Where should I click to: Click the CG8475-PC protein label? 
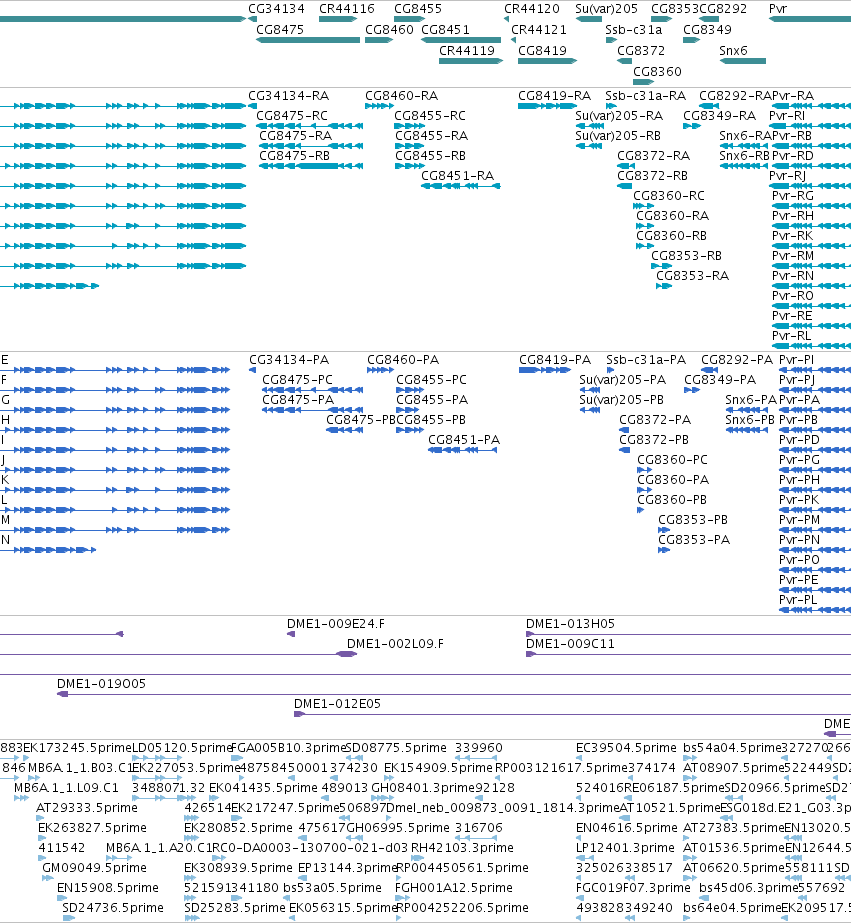pyautogui.click(x=297, y=380)
